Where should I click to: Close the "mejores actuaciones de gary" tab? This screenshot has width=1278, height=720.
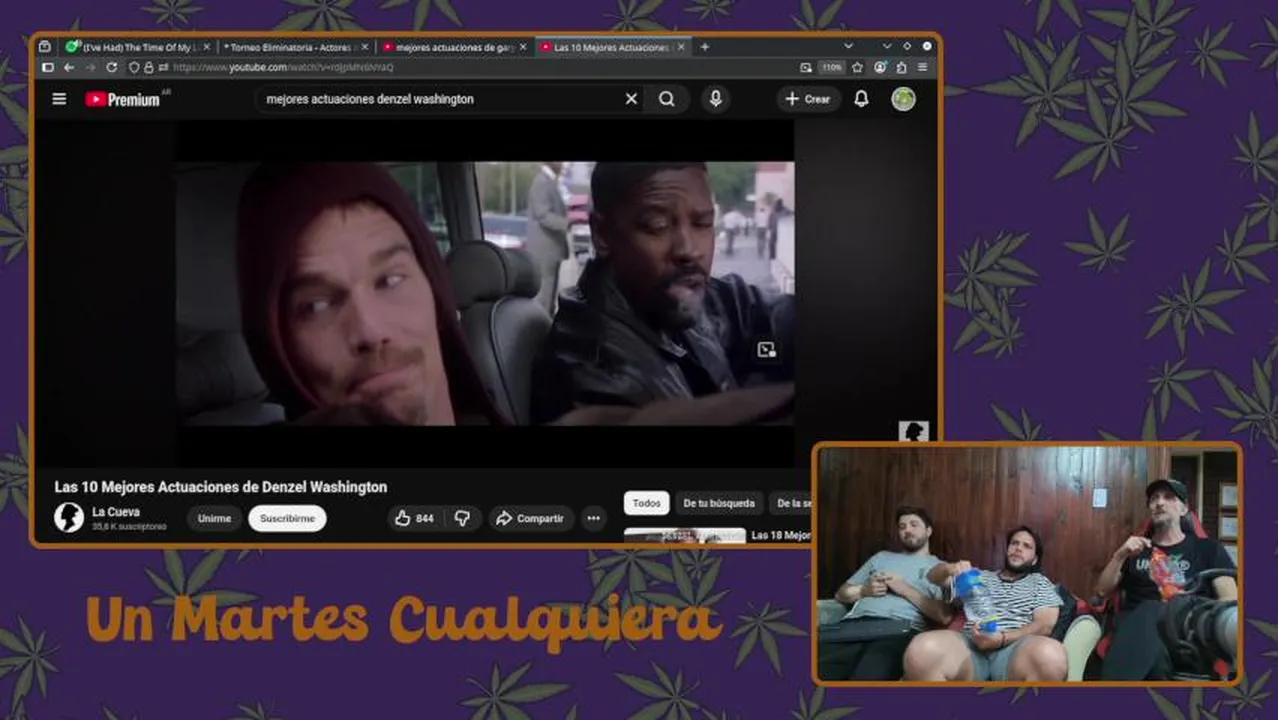523,46
